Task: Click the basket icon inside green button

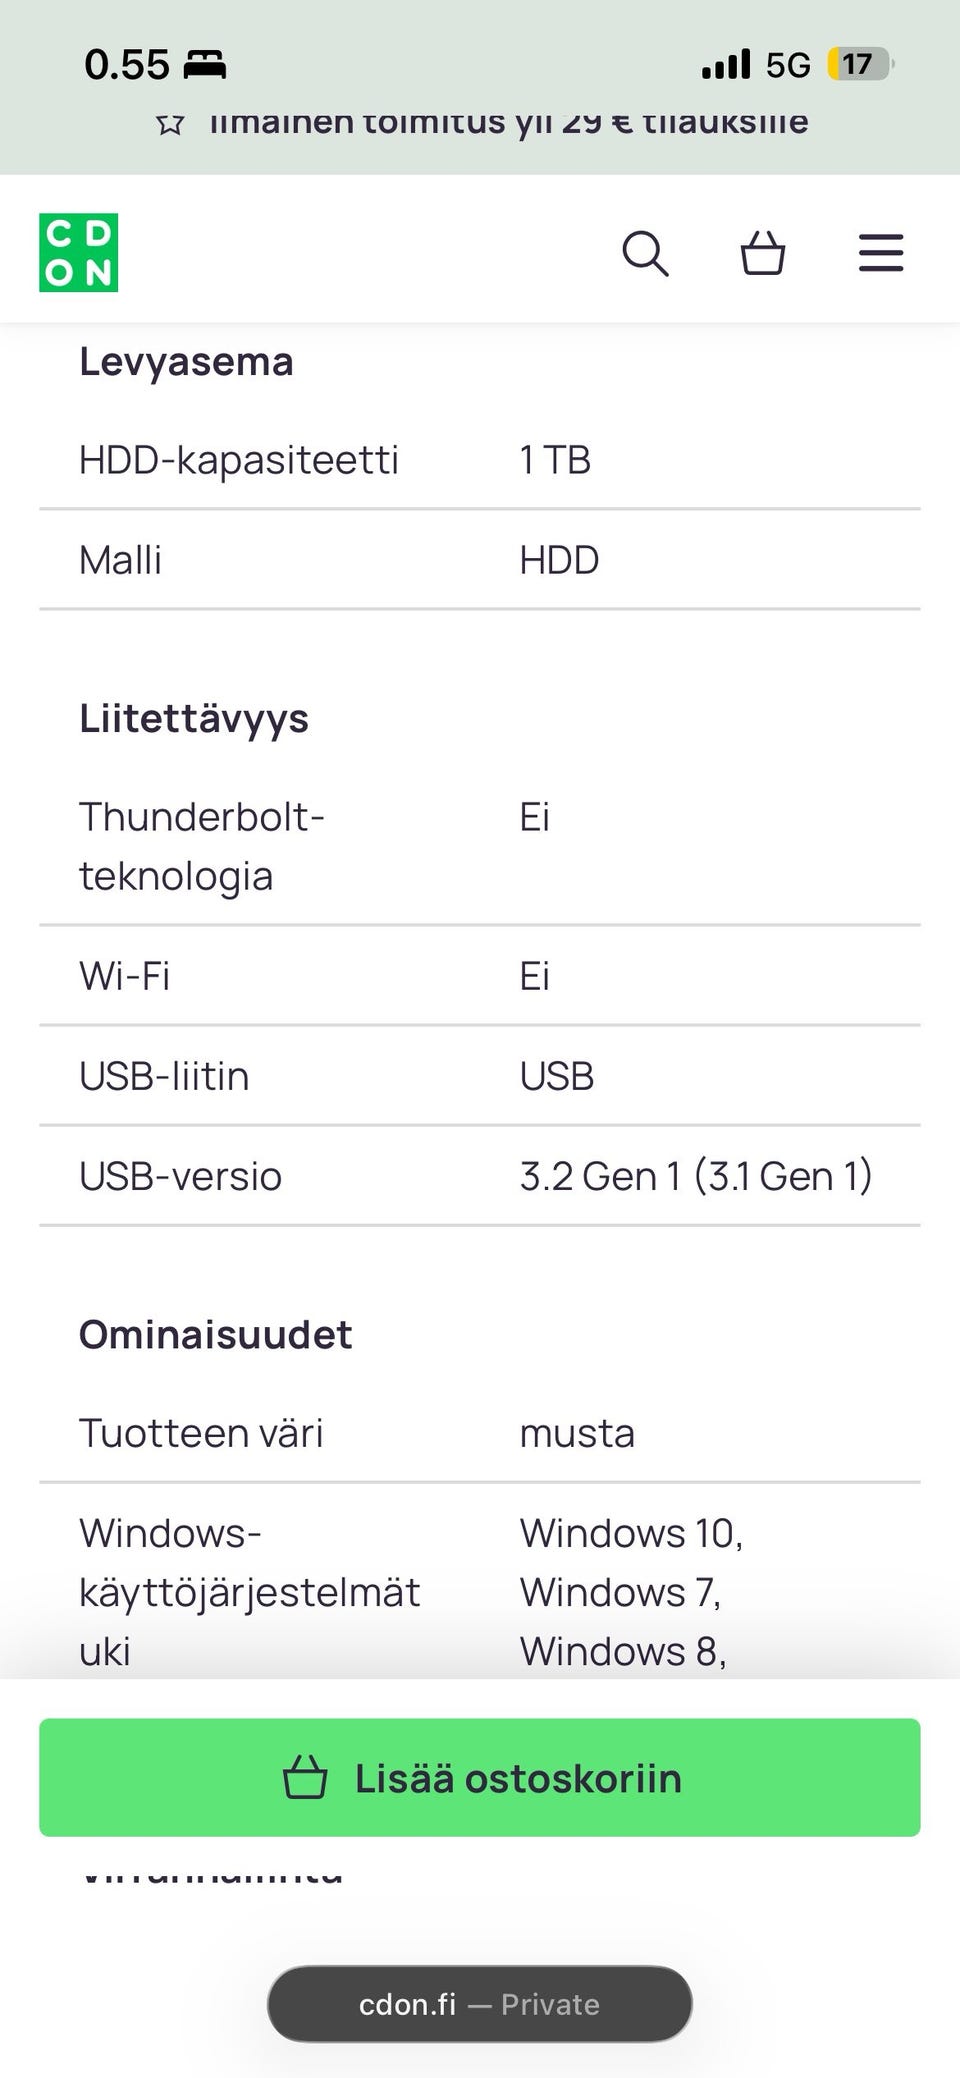Action: (x=305, y=1778)
